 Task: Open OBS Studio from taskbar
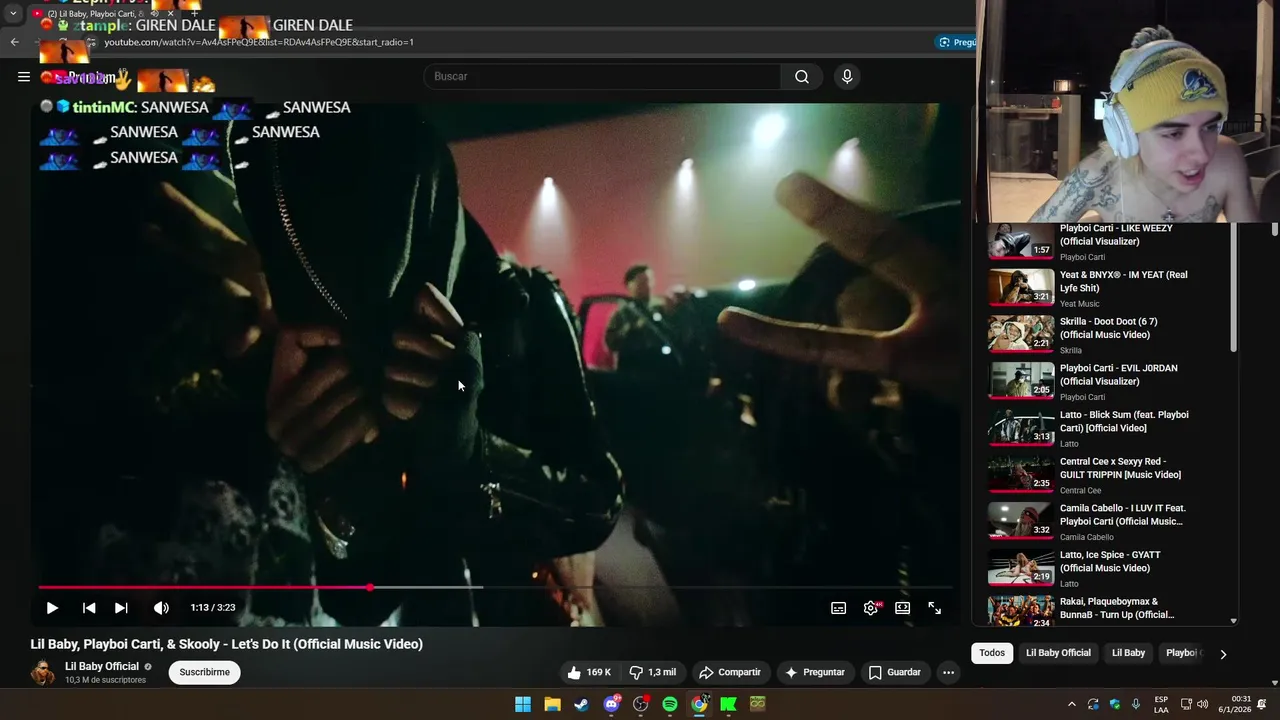(x=640, y=704)
